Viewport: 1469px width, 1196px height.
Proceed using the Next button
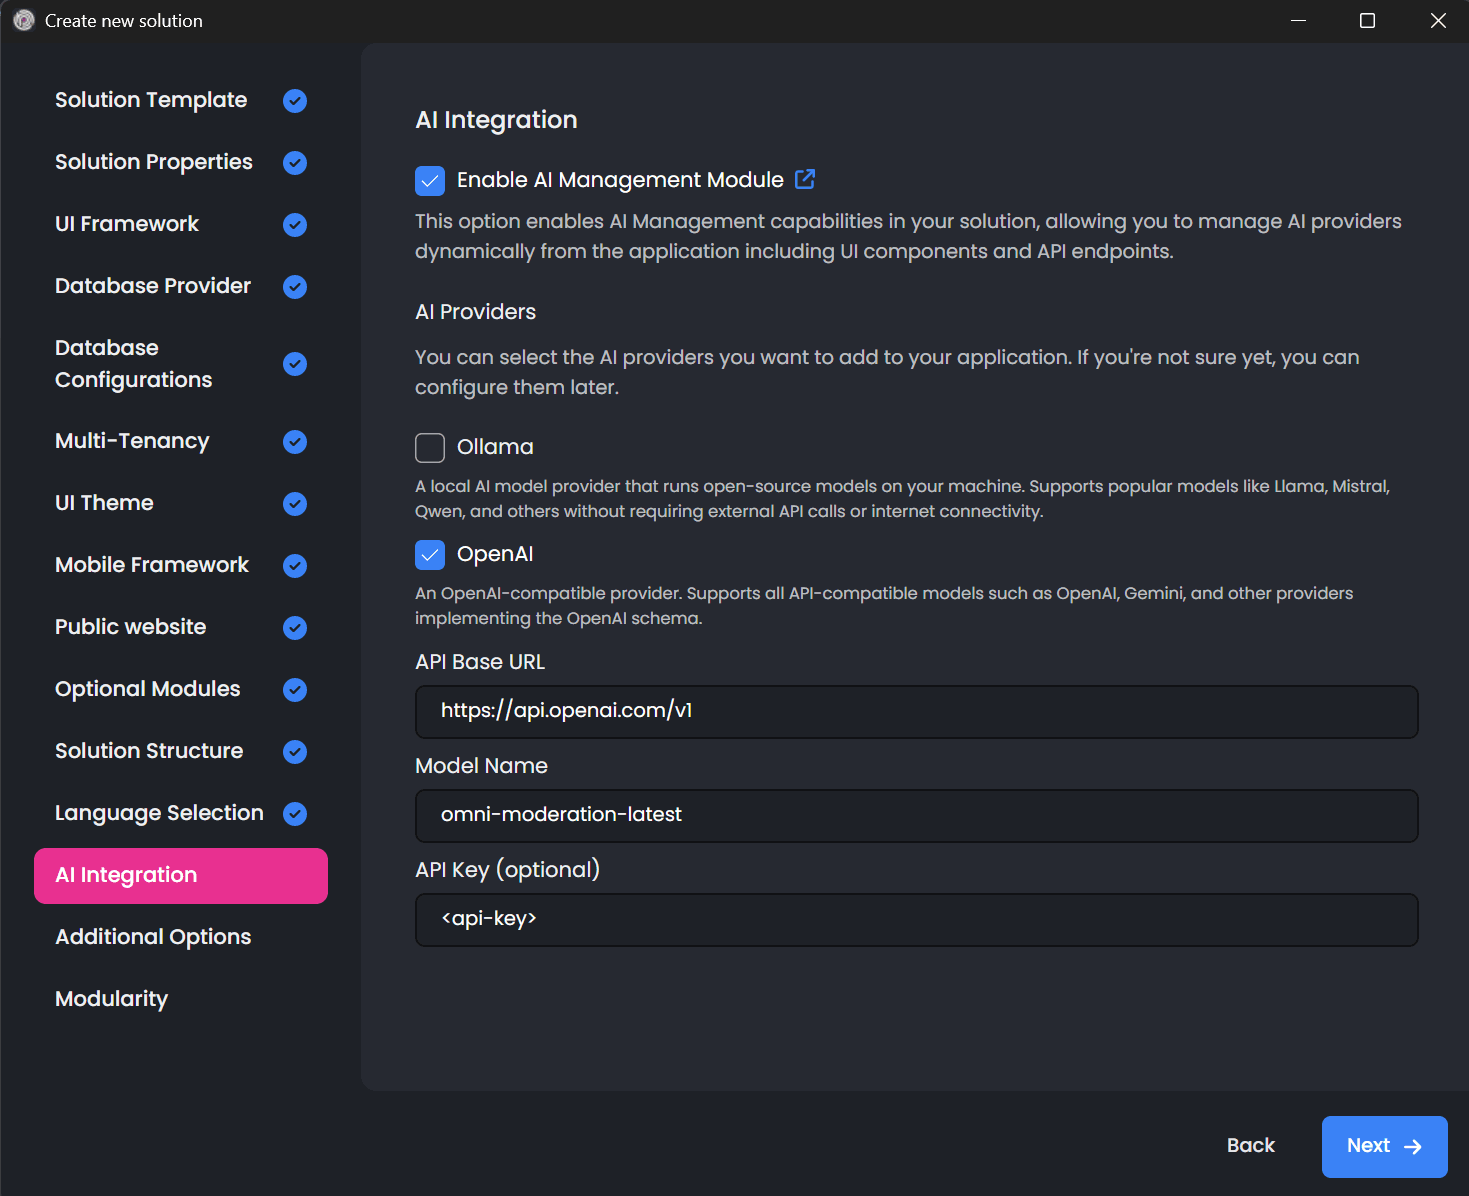tap(1384, 1146)
